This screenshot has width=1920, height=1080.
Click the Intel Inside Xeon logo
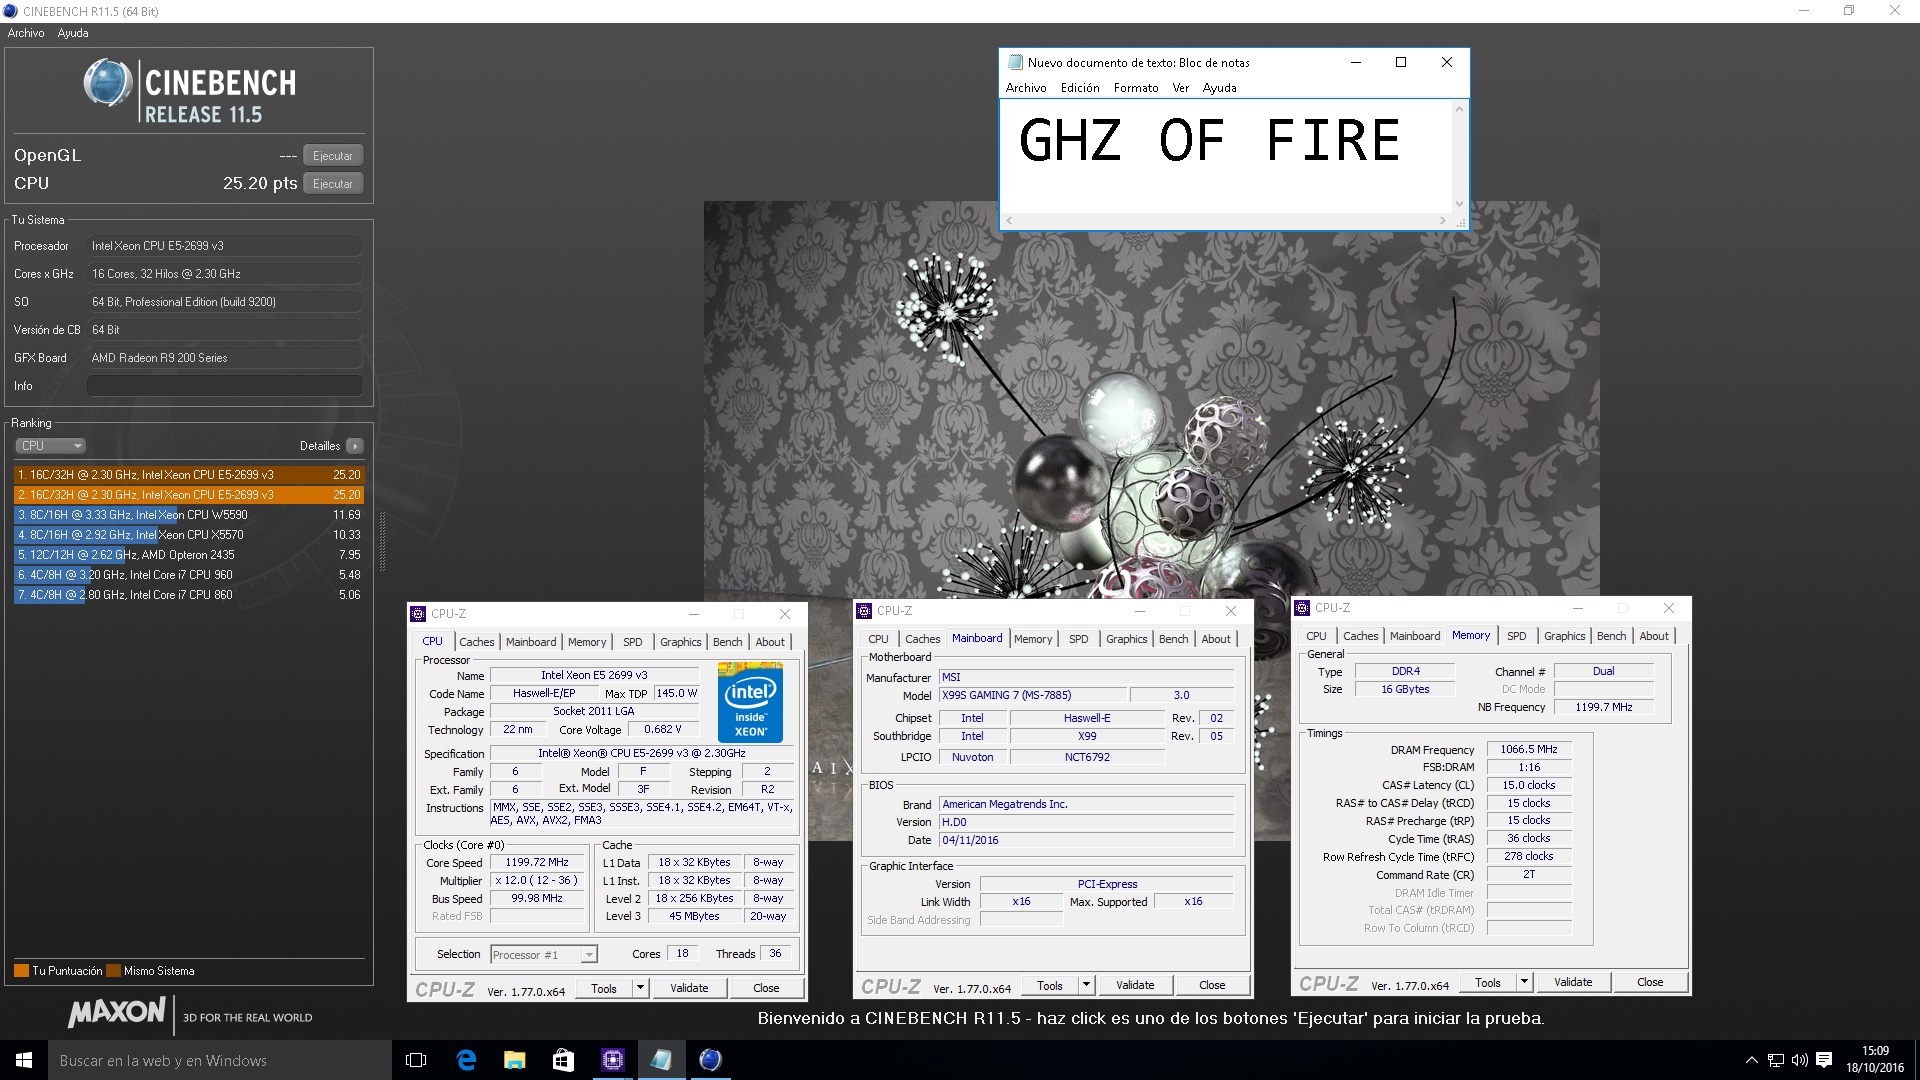[750, 702]
